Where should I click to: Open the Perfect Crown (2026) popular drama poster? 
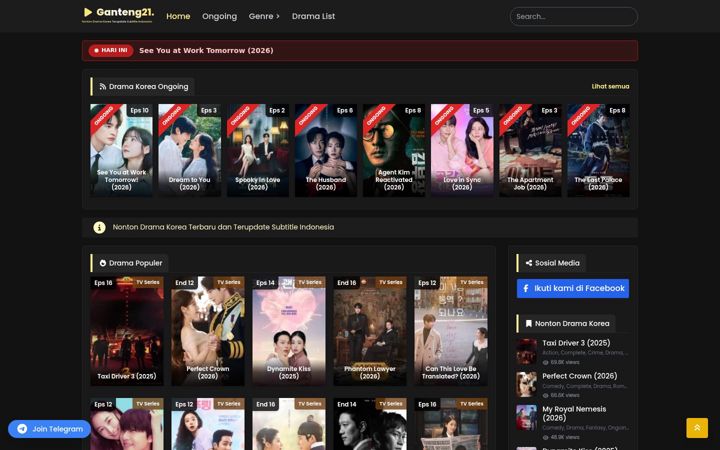[208, 331]
